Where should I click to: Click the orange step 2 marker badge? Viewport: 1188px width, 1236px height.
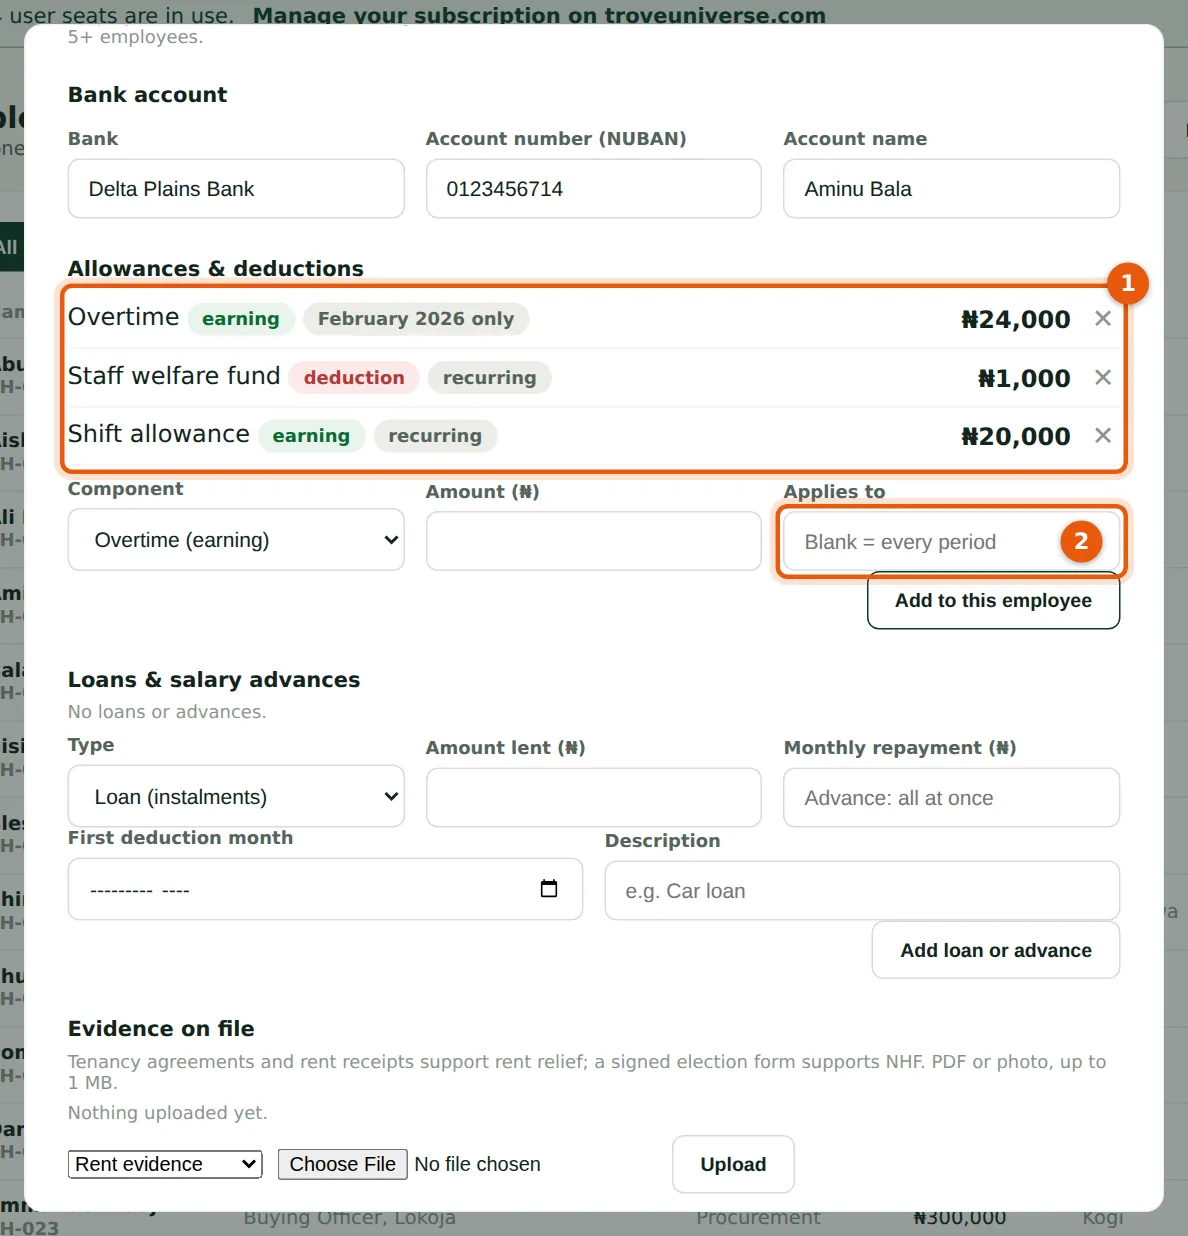(x=1081, y=541)
